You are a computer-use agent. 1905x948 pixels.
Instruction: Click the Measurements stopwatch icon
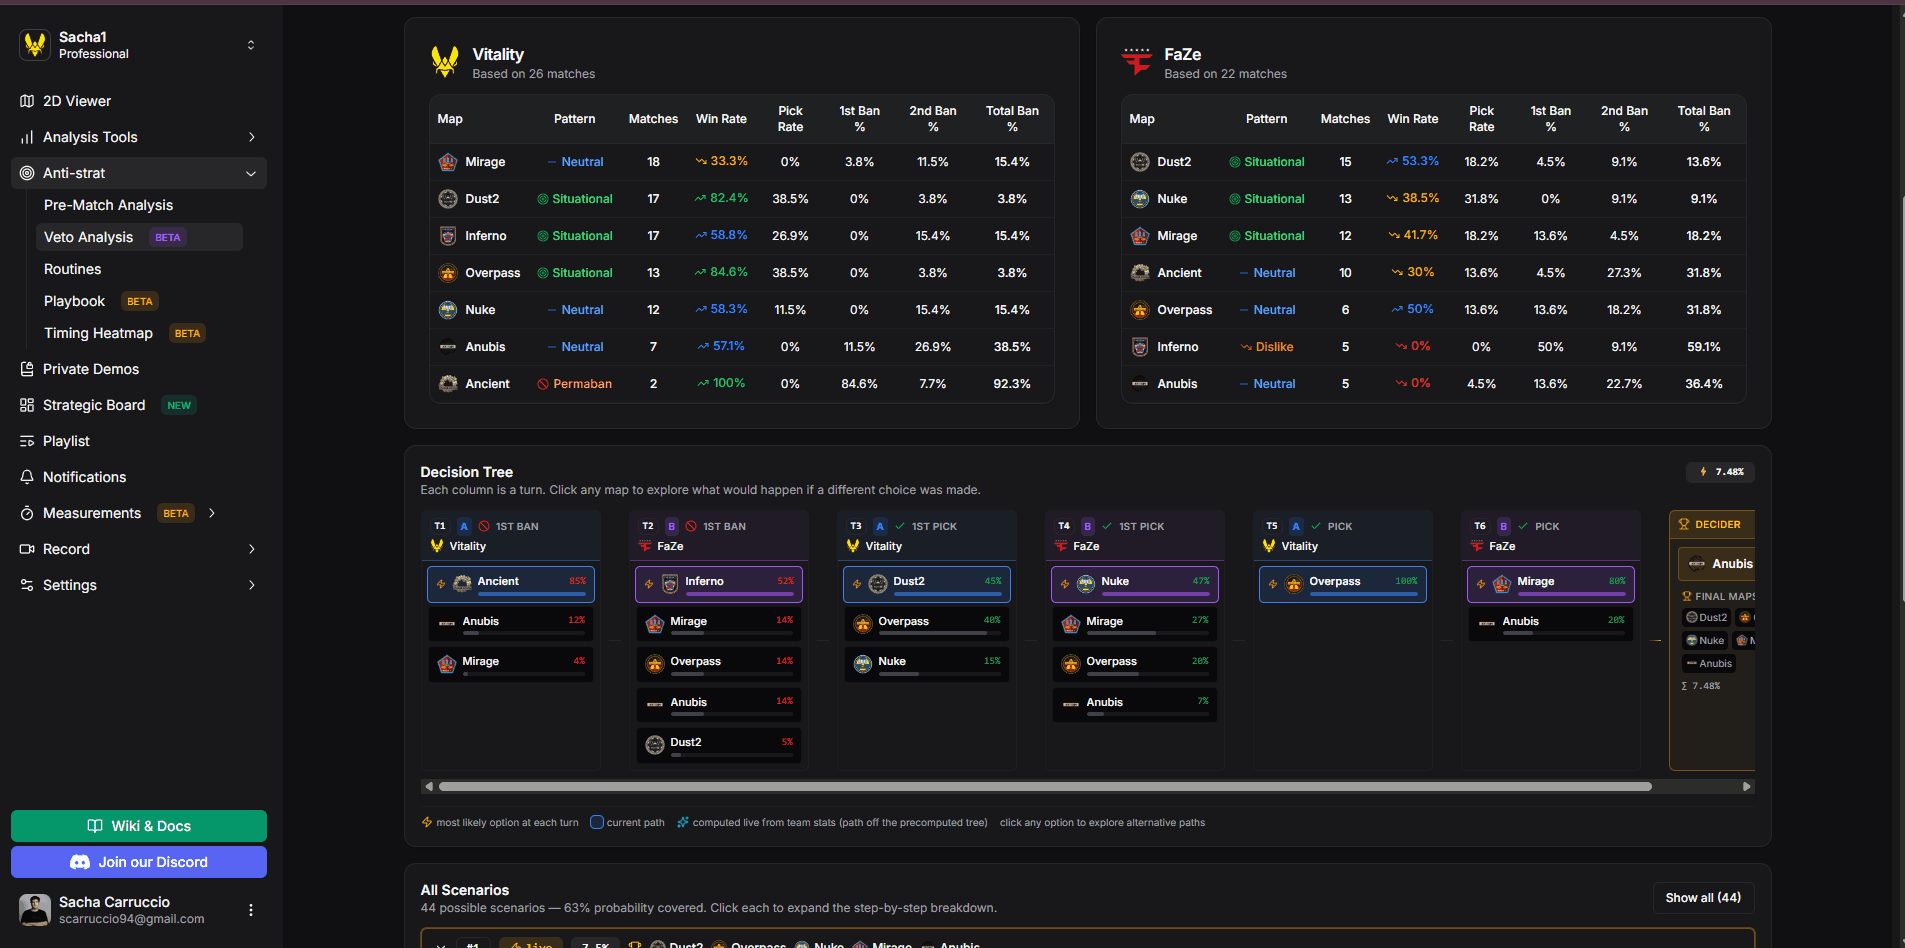[27, 513]
